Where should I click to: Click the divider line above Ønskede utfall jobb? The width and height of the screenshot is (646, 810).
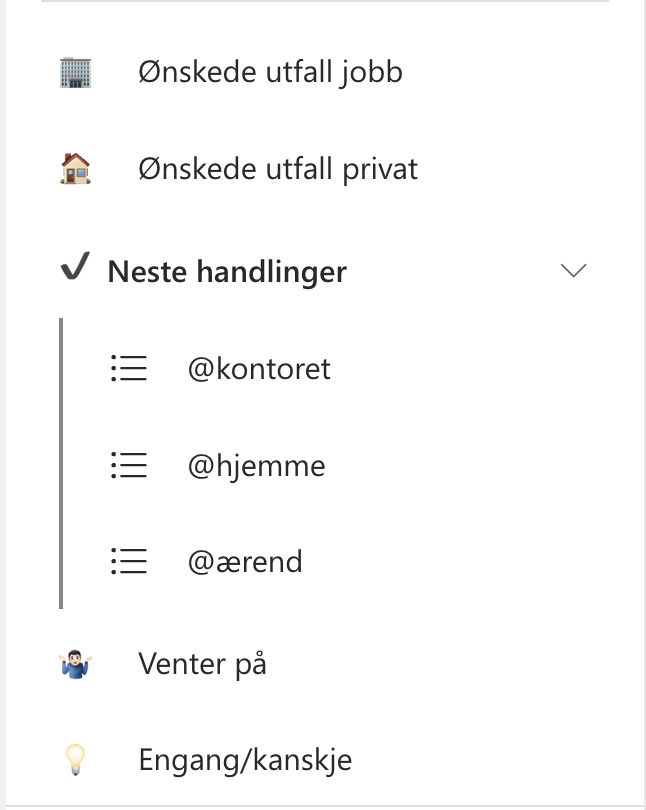[323, 2]
